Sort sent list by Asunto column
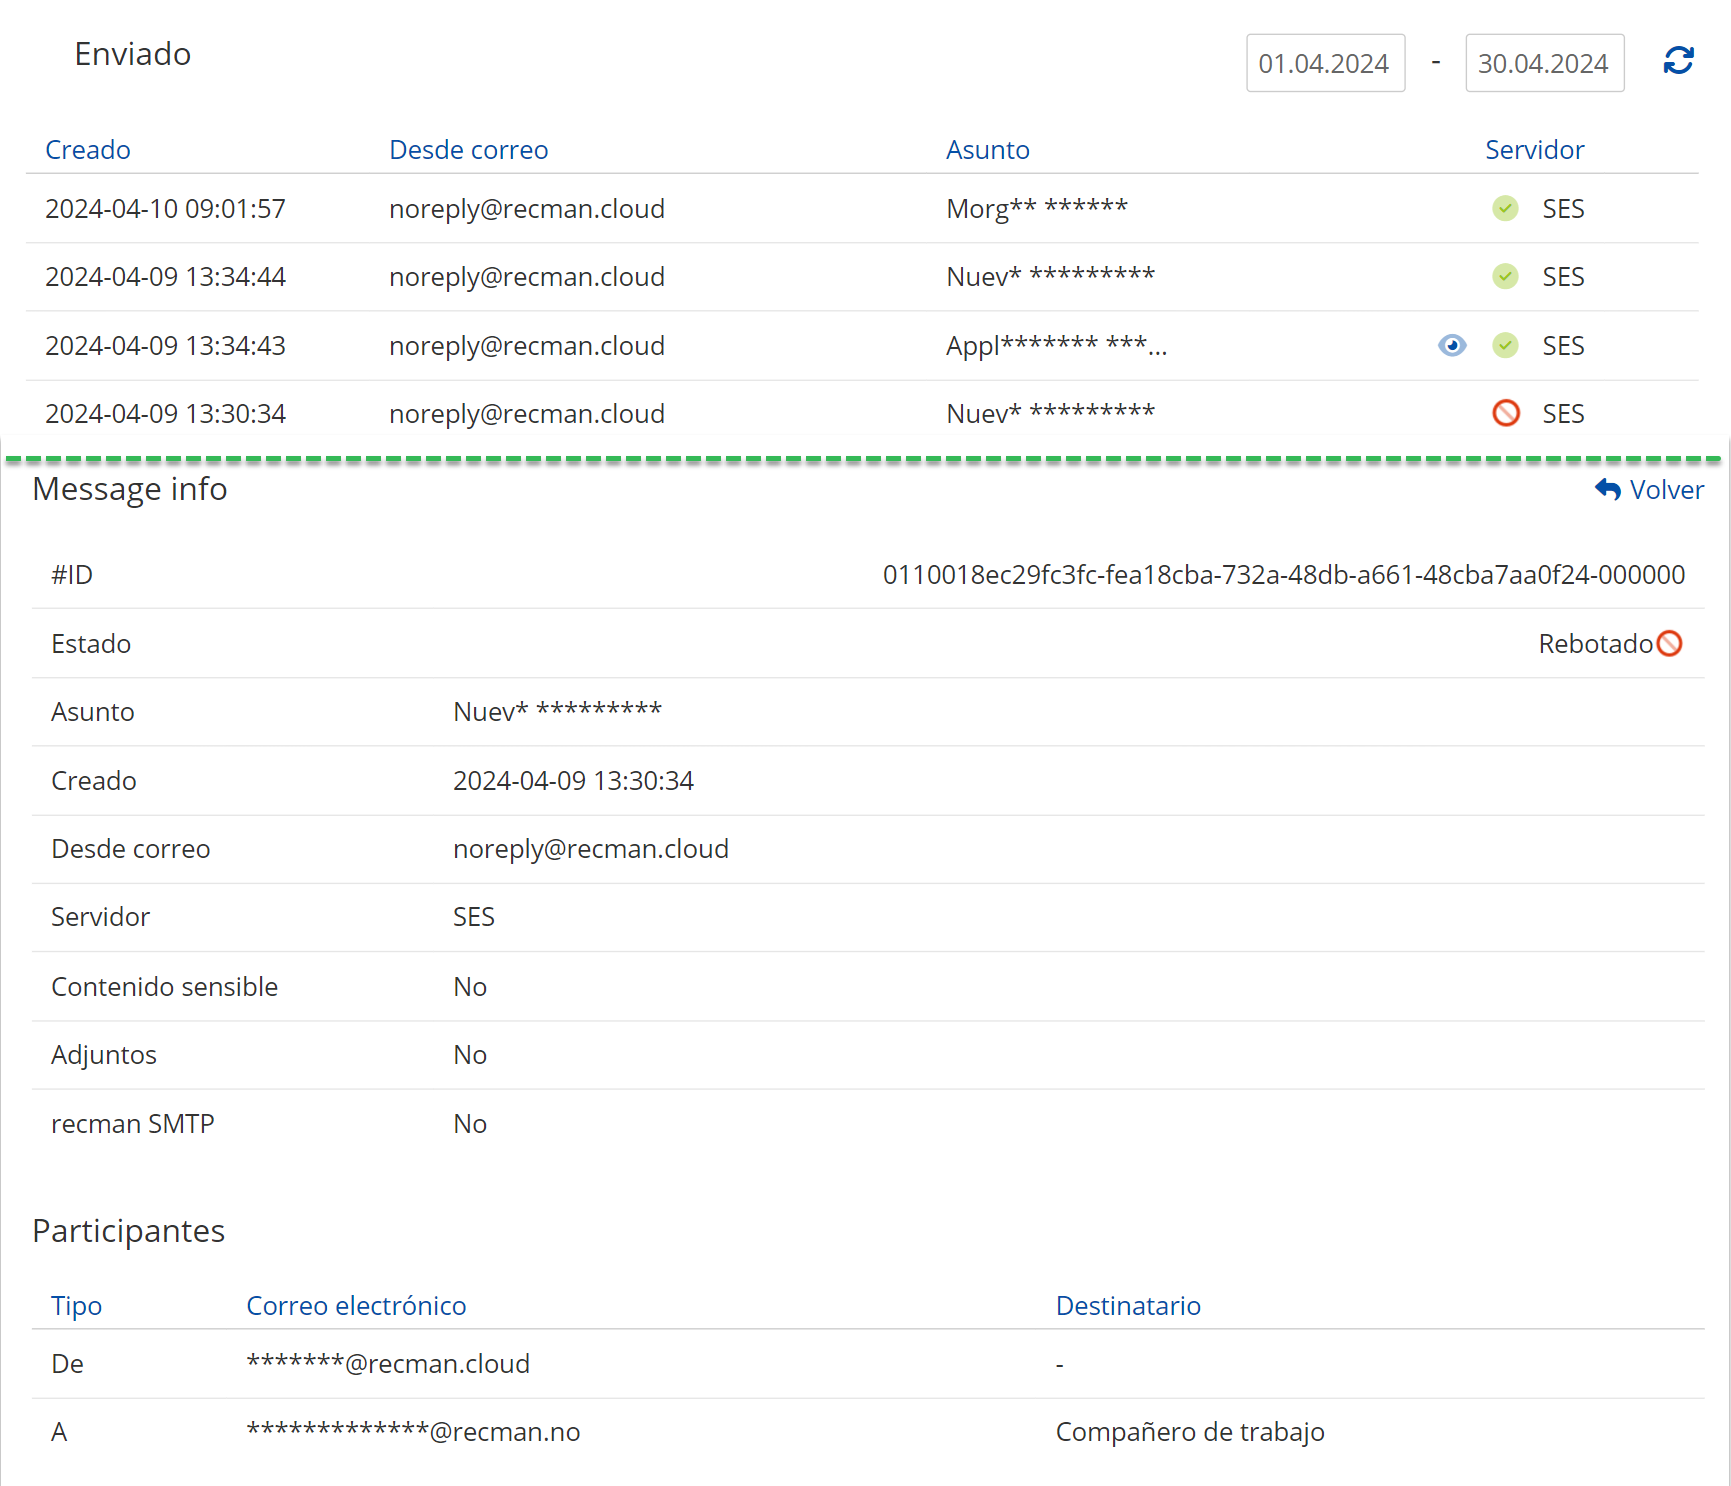Viewport: 1731px width, 1486px height. pyautogui.click(x=987, y=150)
